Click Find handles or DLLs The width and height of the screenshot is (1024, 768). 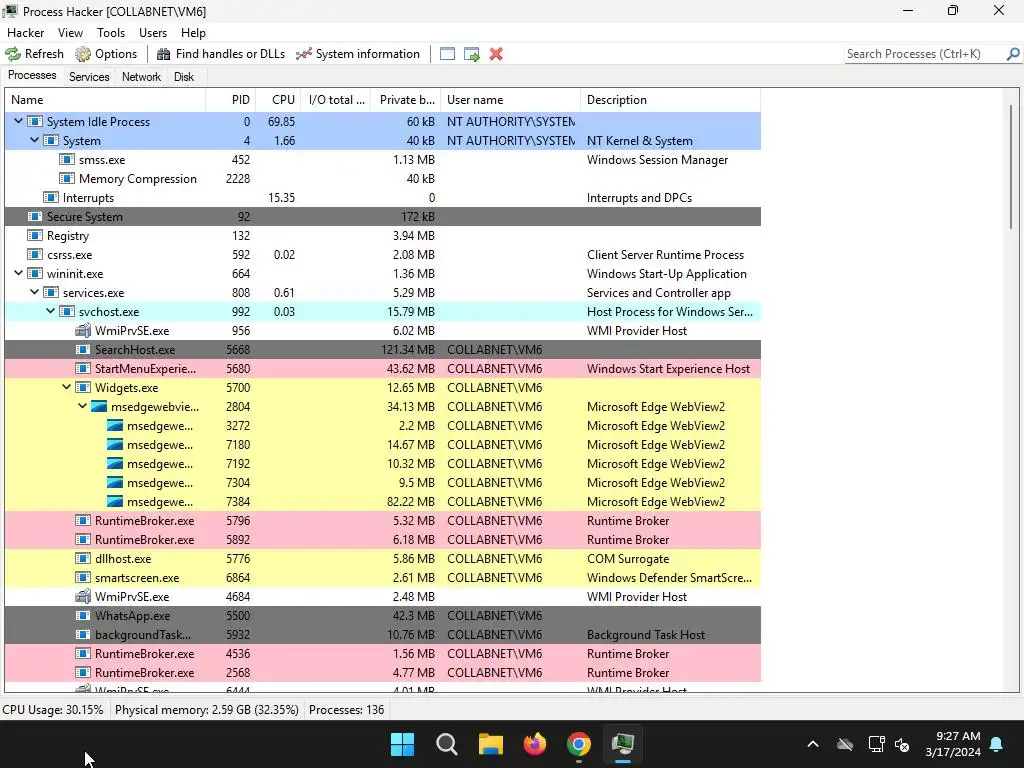[x=221, y=54]
